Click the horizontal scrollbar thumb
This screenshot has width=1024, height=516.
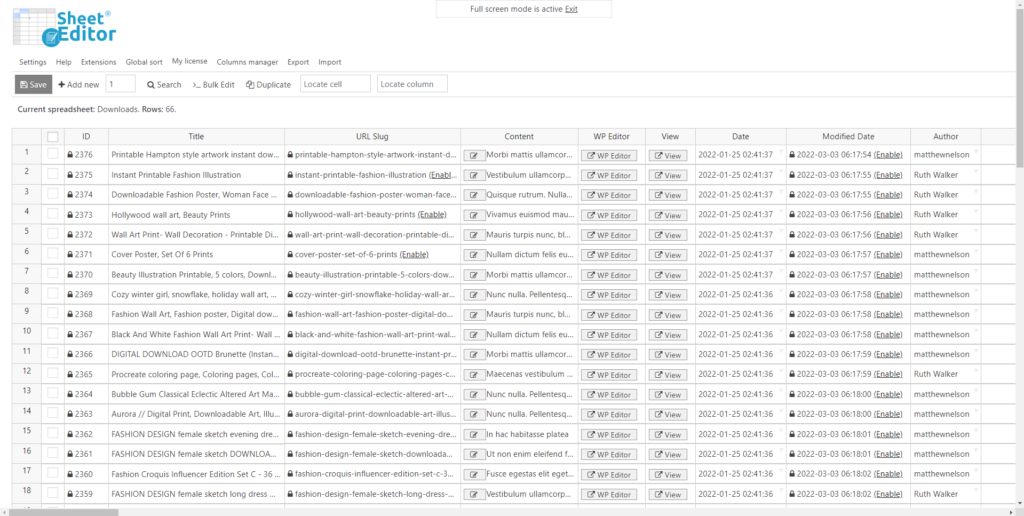click(x=64, y=512)
